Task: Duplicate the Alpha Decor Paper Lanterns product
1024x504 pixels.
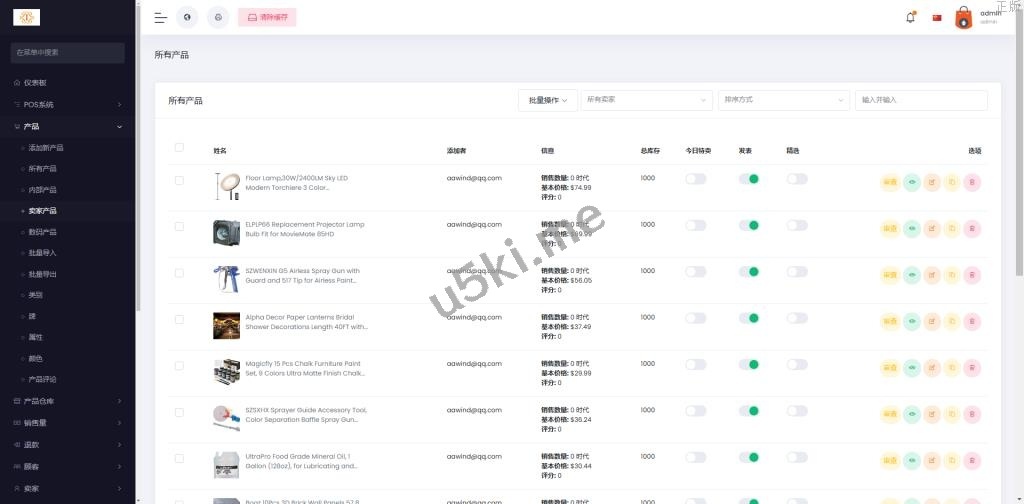Action: point(952,321)
